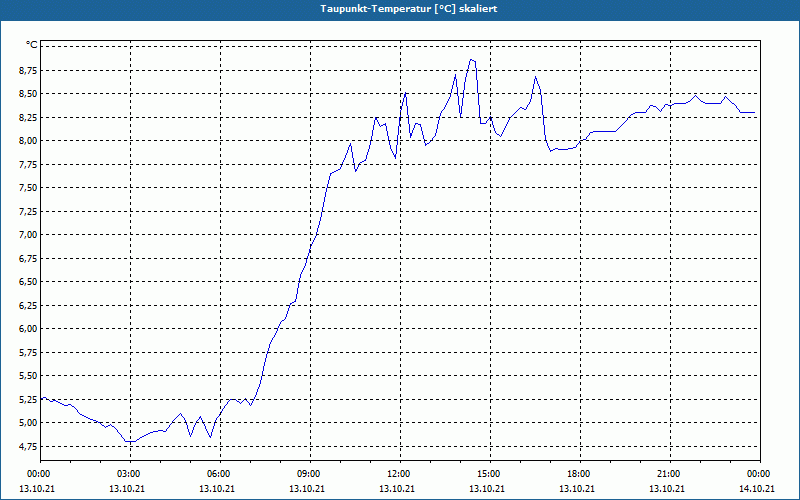Select the 5,00 y-axis value

tap(28, 422)
